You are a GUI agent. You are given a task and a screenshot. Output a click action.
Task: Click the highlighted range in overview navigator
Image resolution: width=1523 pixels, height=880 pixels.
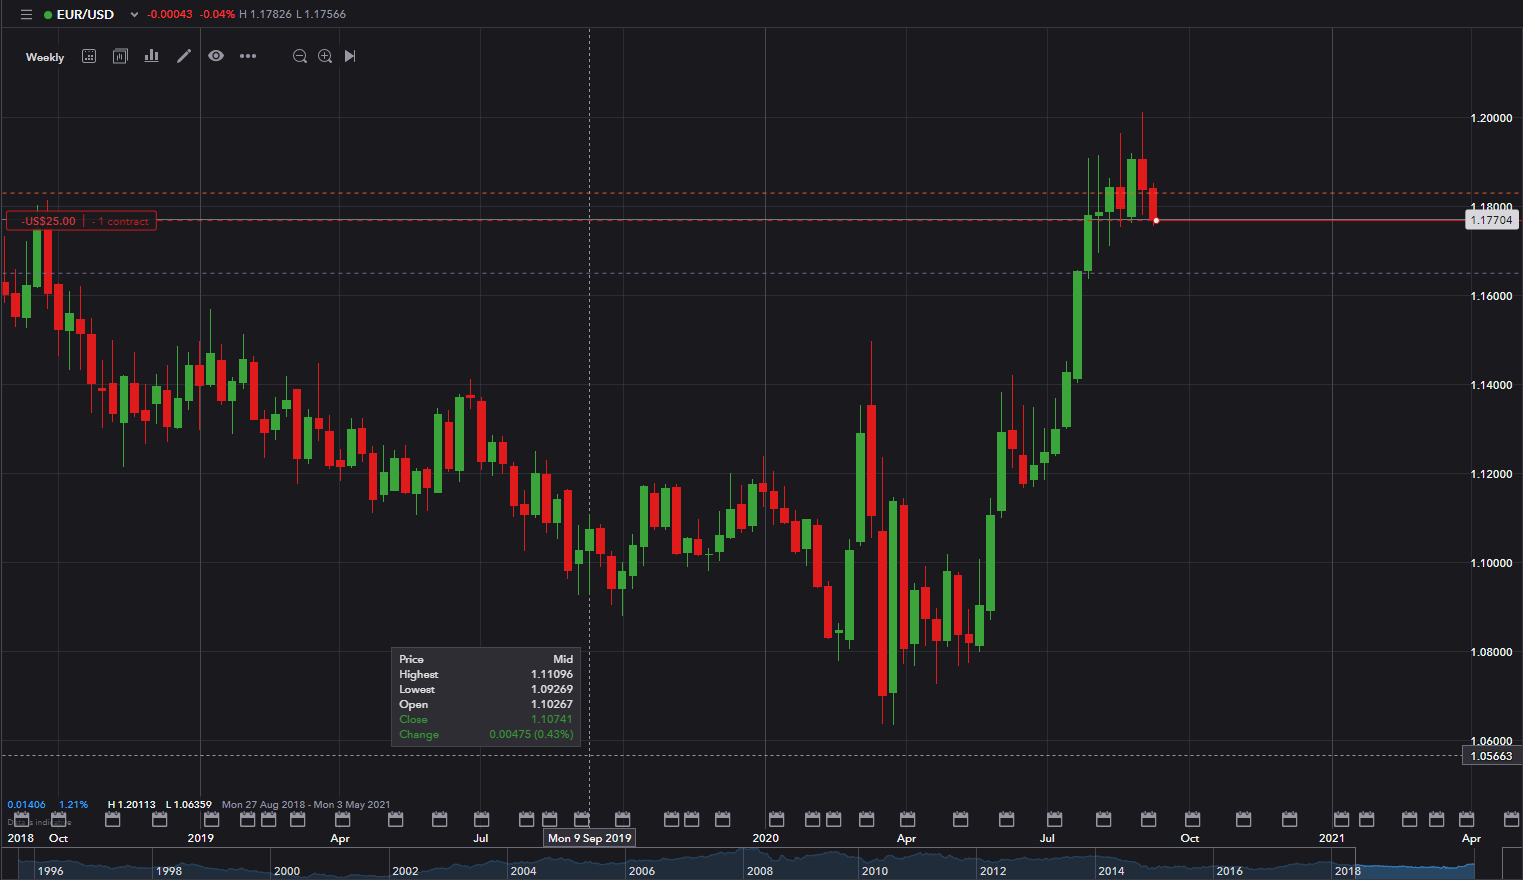[1415, 866]
